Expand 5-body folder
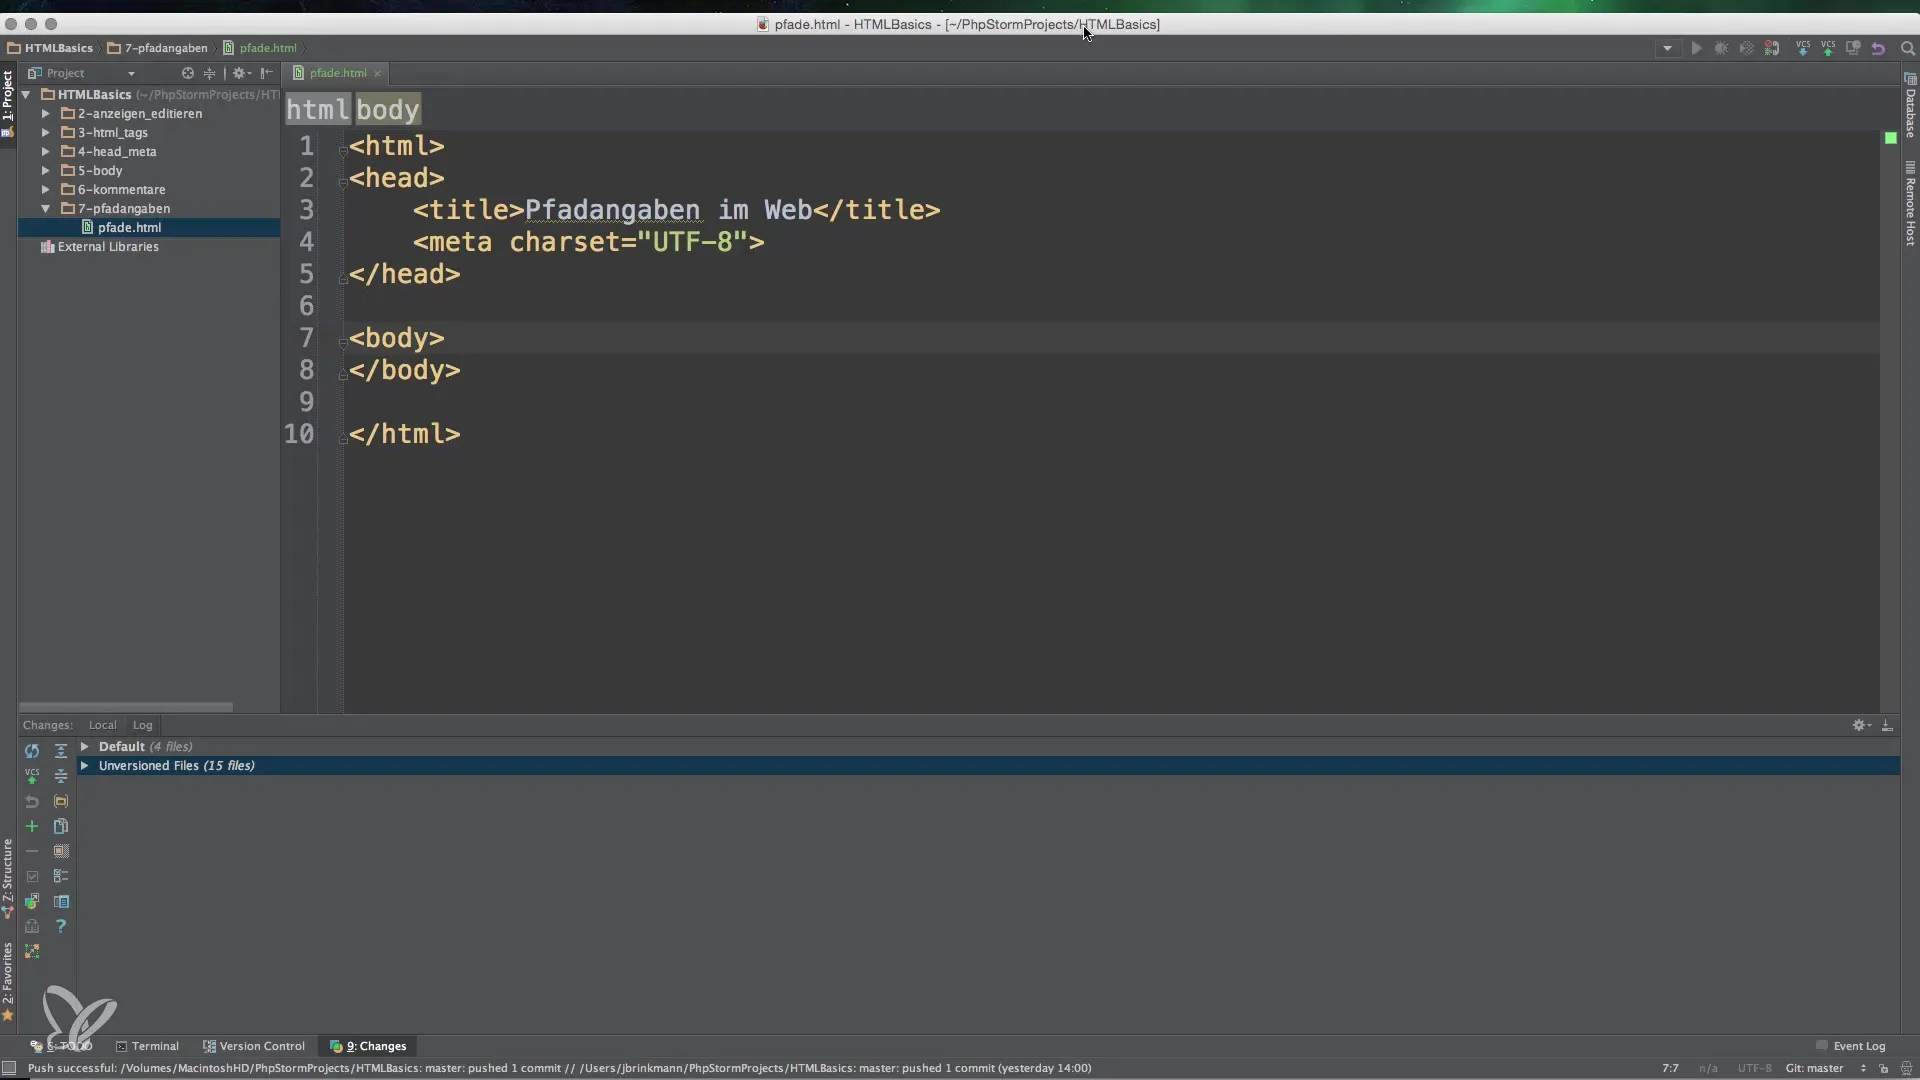The height and width of the screenshot is (1080, 1920). pos(45,171)
